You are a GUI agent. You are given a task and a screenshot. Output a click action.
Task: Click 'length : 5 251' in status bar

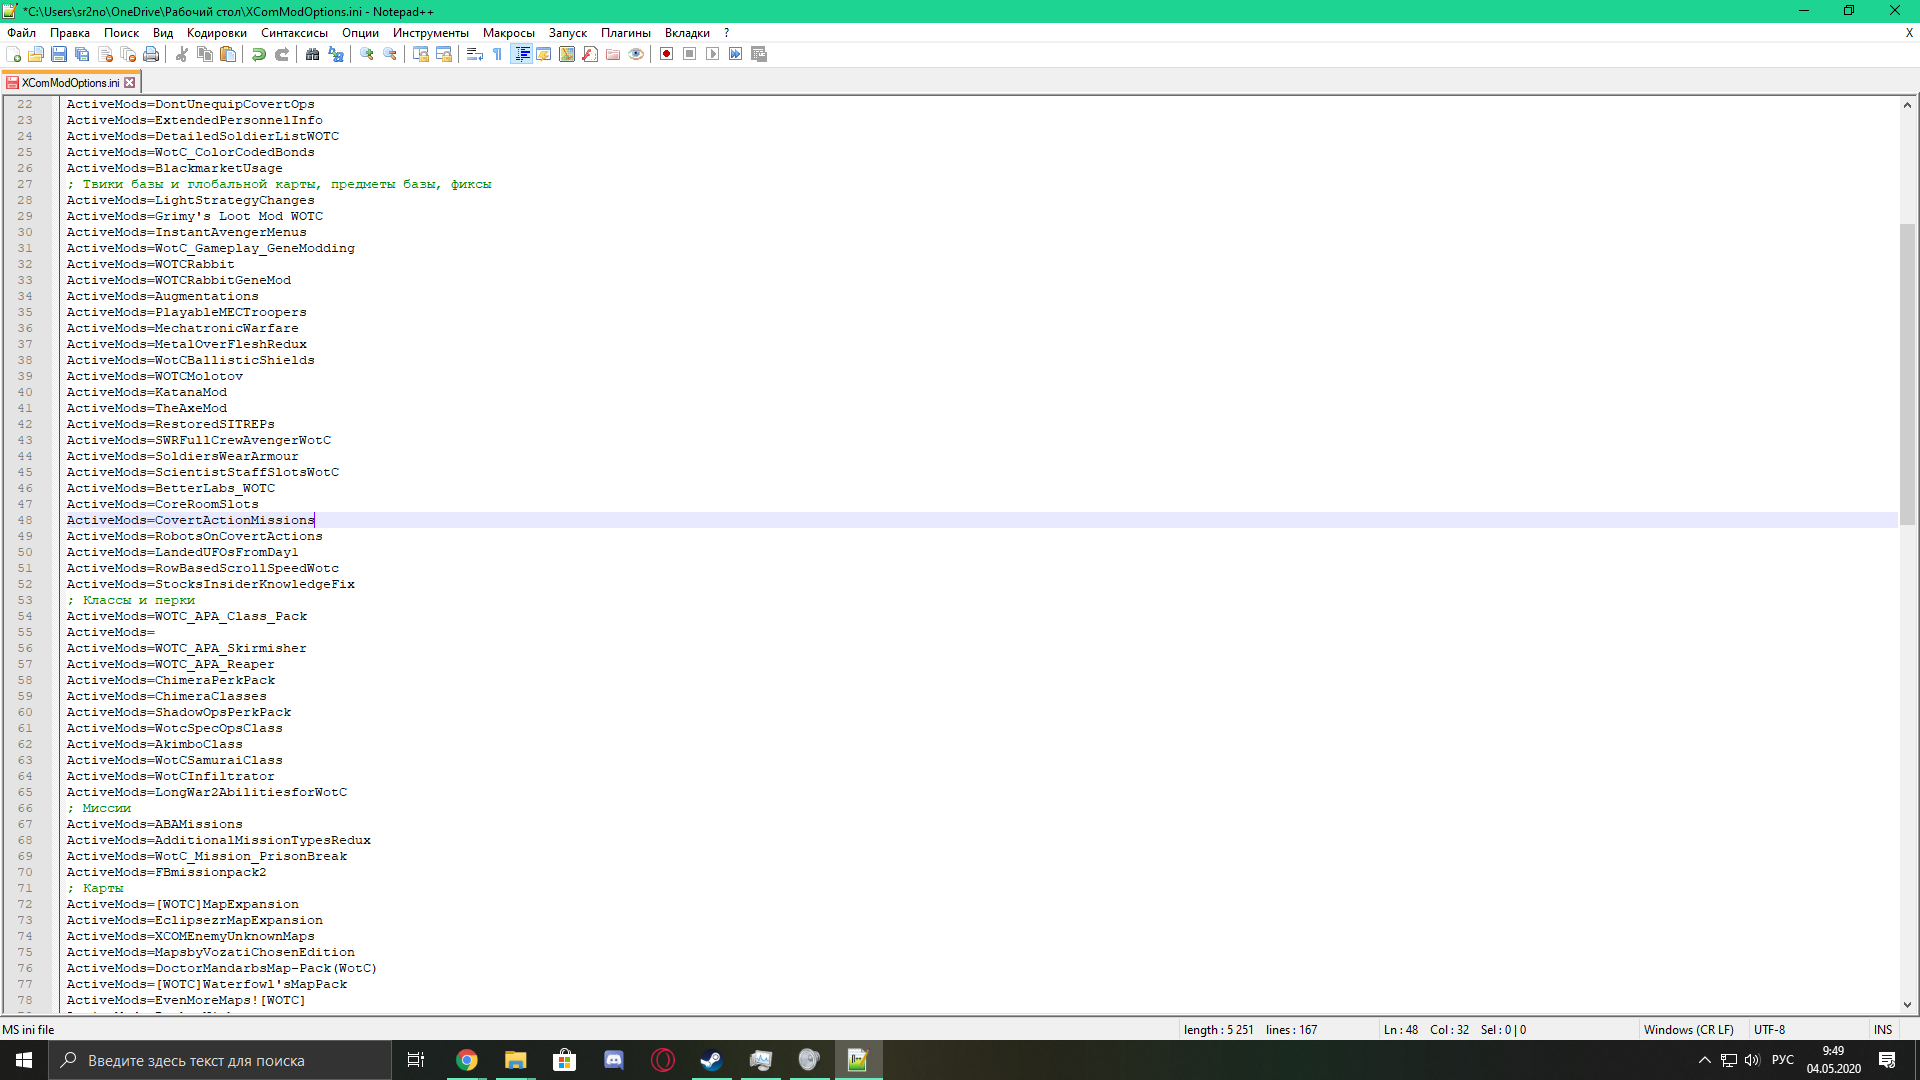pos(1218,1030)
